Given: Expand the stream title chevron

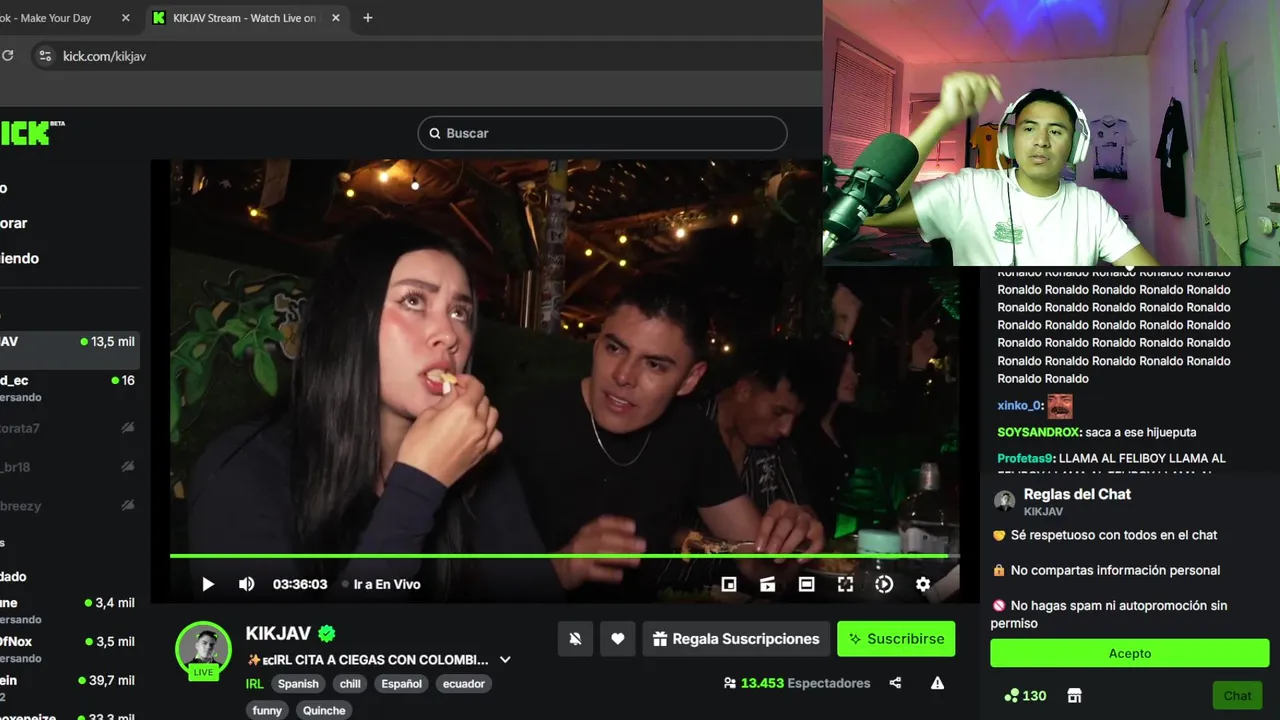Looking at the screenshot, I should pyautogui.click(x=505, y=660).
